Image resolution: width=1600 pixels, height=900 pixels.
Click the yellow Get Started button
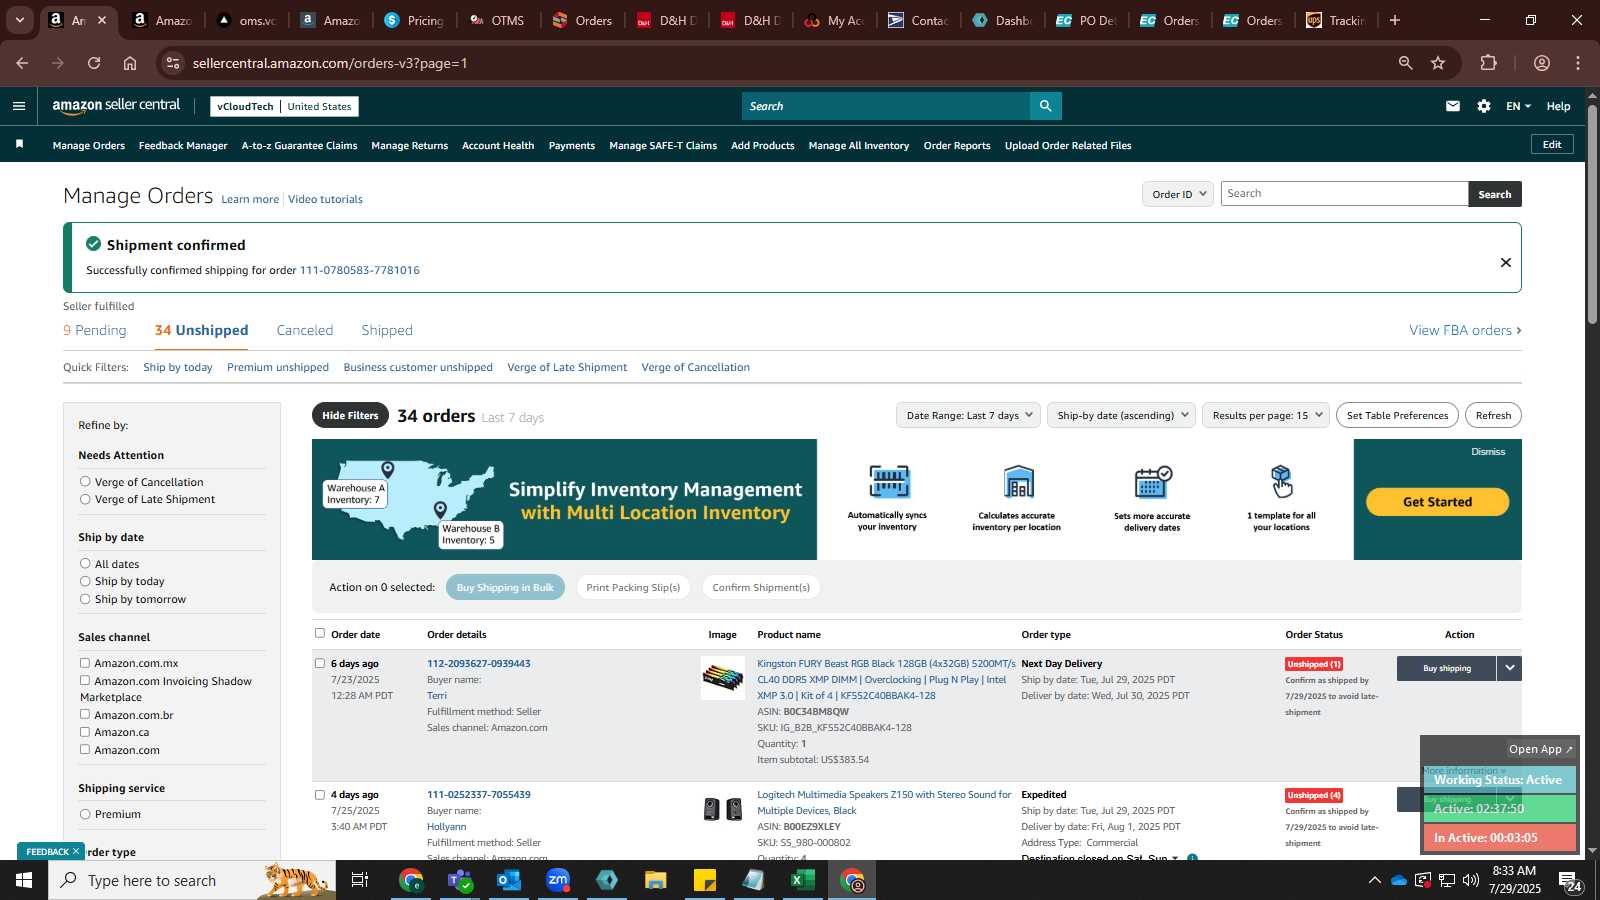click(x=1437, y=502)
